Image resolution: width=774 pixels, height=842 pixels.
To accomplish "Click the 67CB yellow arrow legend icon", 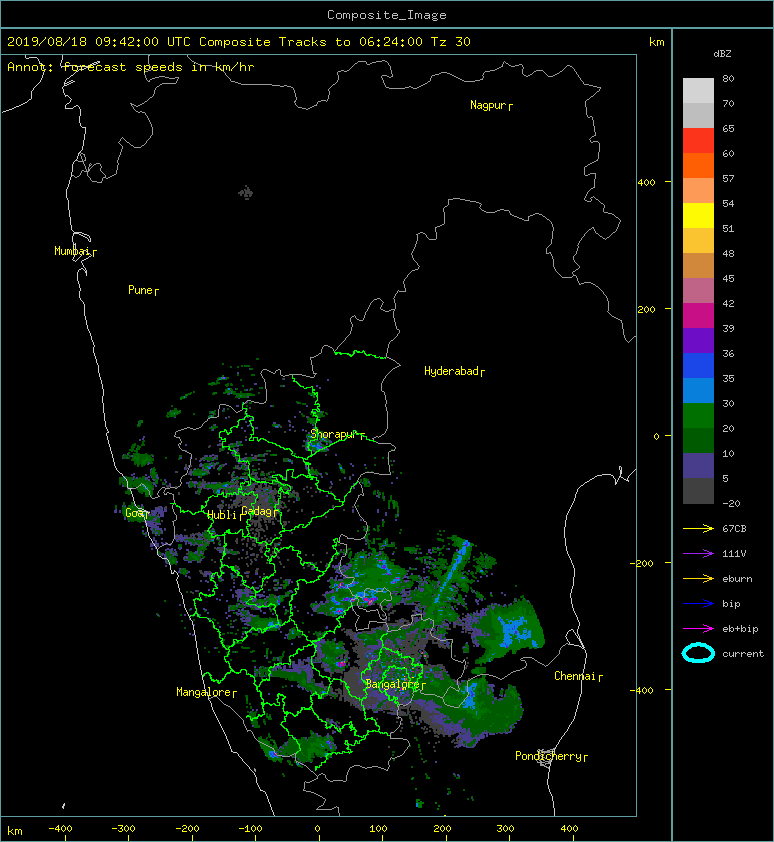I will pyautogui.click(x=698, y=528).
